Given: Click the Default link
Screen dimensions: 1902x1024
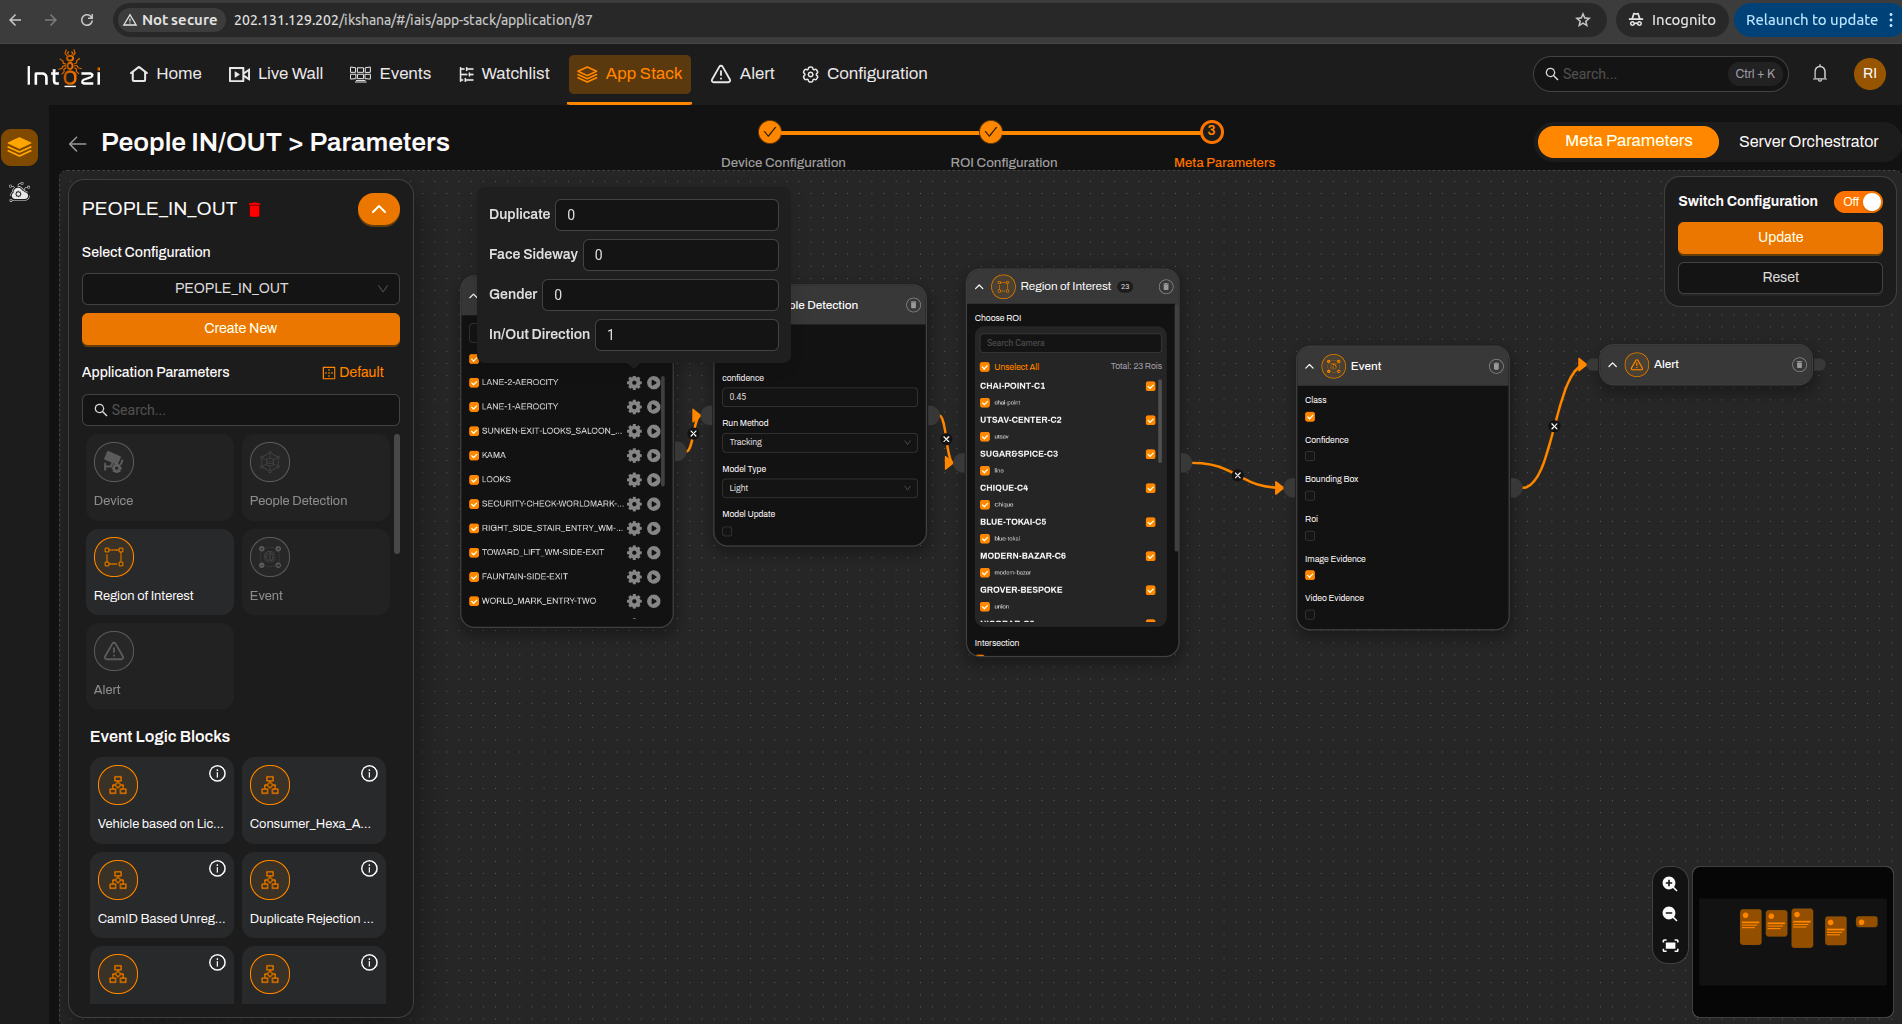Looking at the screenshot, I should (x=353, y=373).
